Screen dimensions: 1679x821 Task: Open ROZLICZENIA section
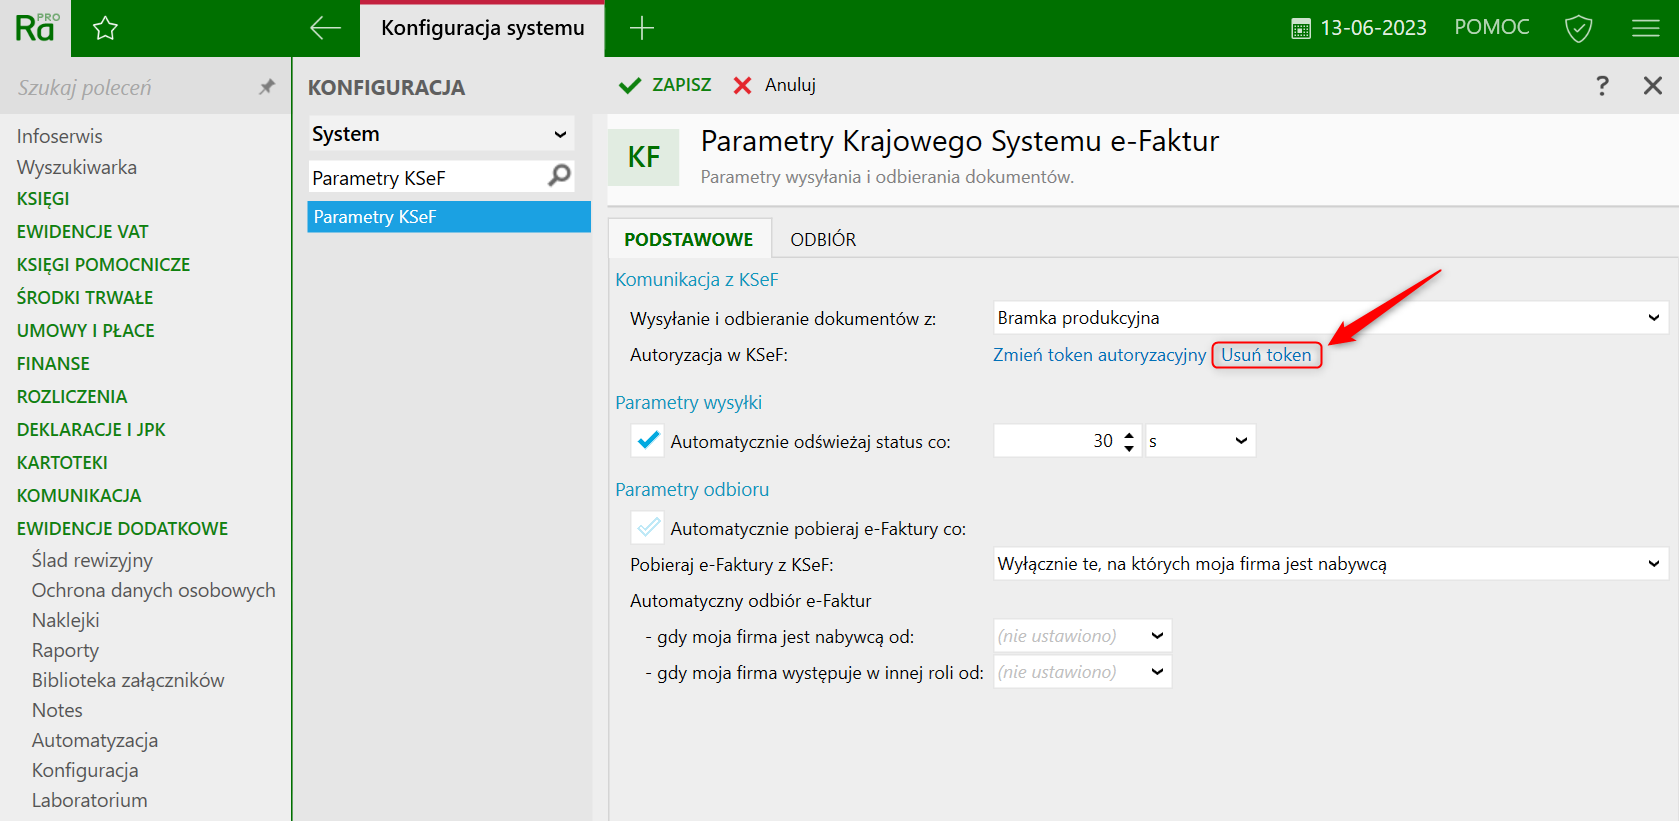click(72, 397)
